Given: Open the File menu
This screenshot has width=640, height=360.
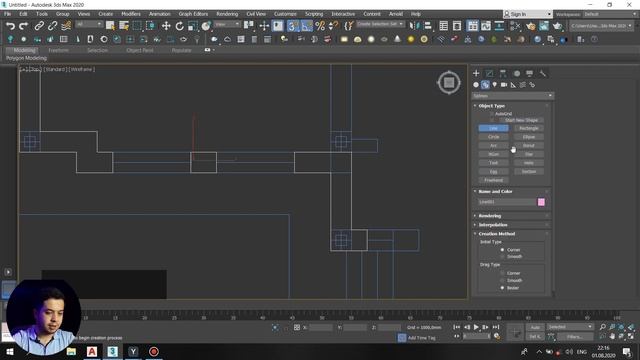Looking at the screenshot, I should pyautogui.click(x=7, y=14).
